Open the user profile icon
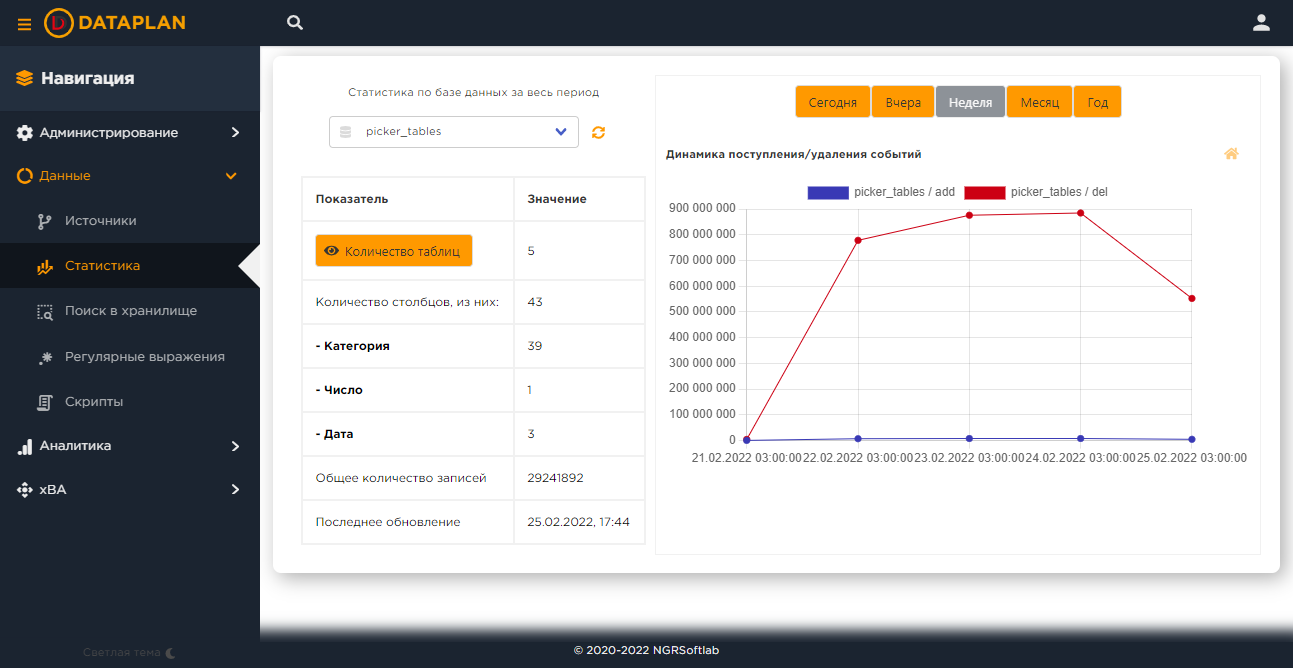 coord(1261,22)
